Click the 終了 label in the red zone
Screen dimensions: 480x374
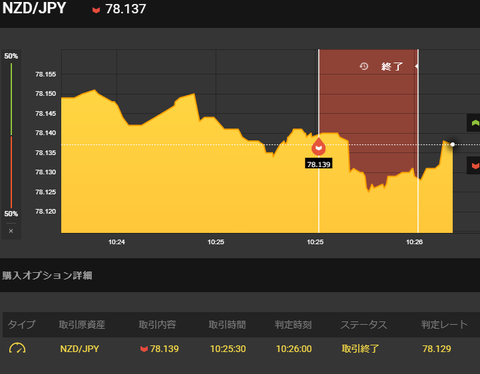[x=392, y=67]
